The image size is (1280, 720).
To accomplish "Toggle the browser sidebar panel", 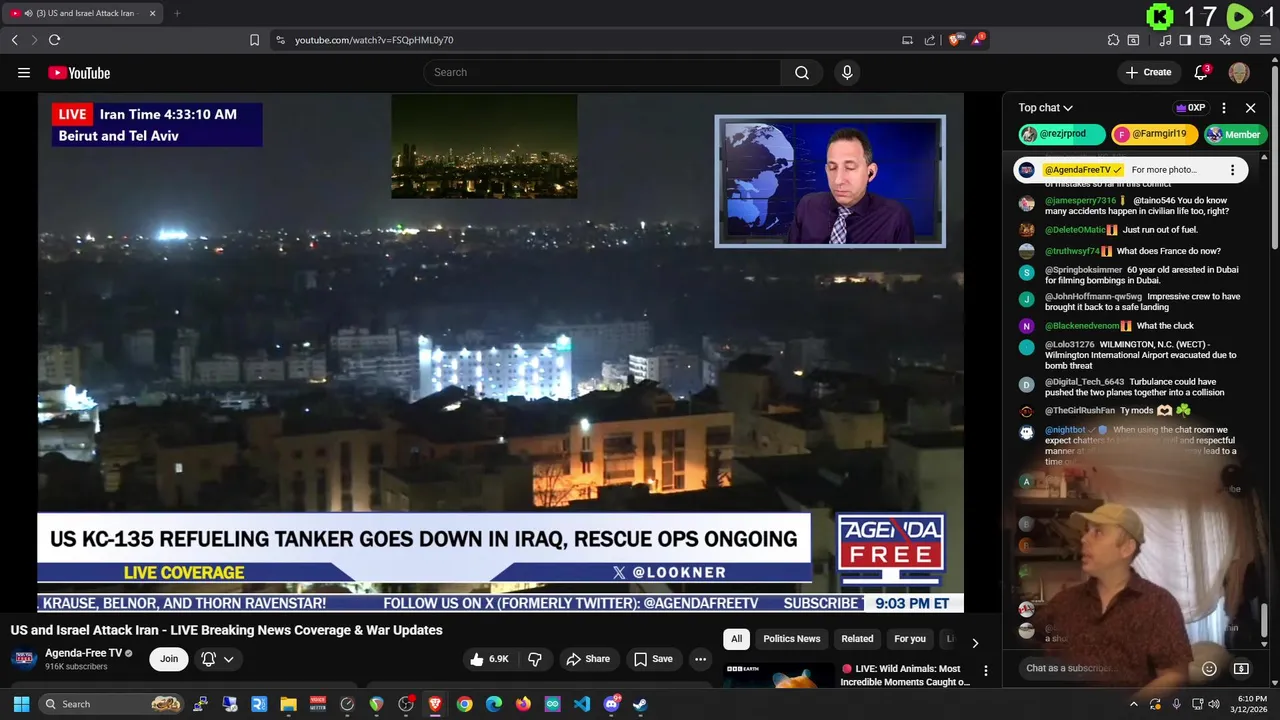I will pos(1185,40).
